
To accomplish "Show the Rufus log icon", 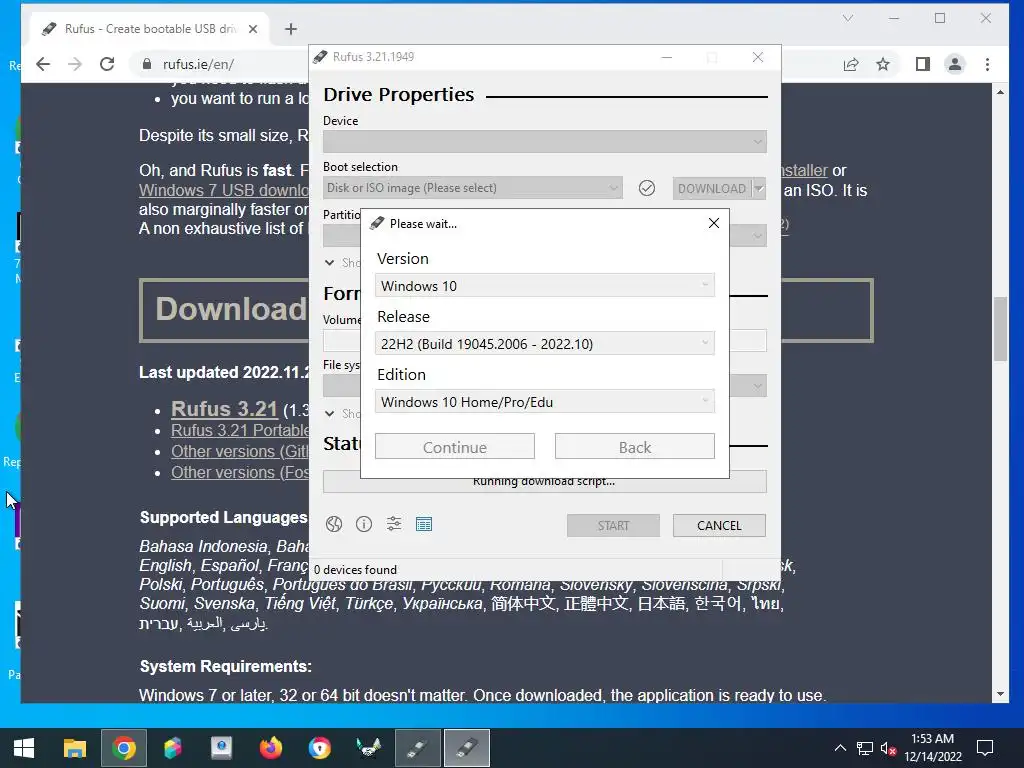I will (424, 524).
